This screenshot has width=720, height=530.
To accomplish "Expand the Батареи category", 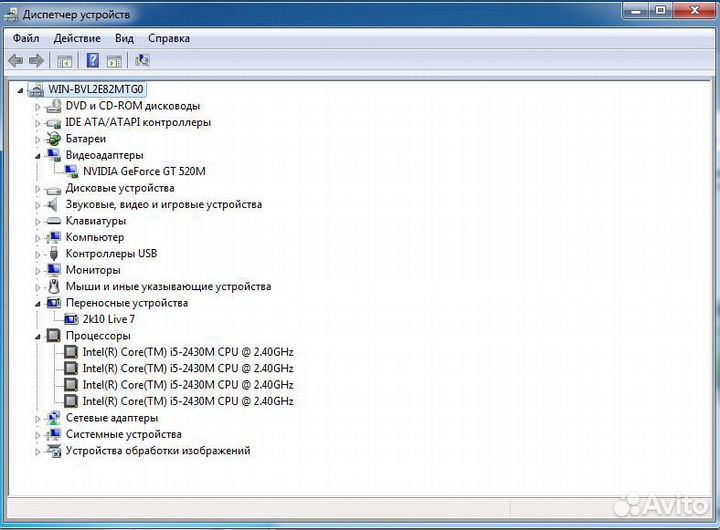I will click(38, 140).
